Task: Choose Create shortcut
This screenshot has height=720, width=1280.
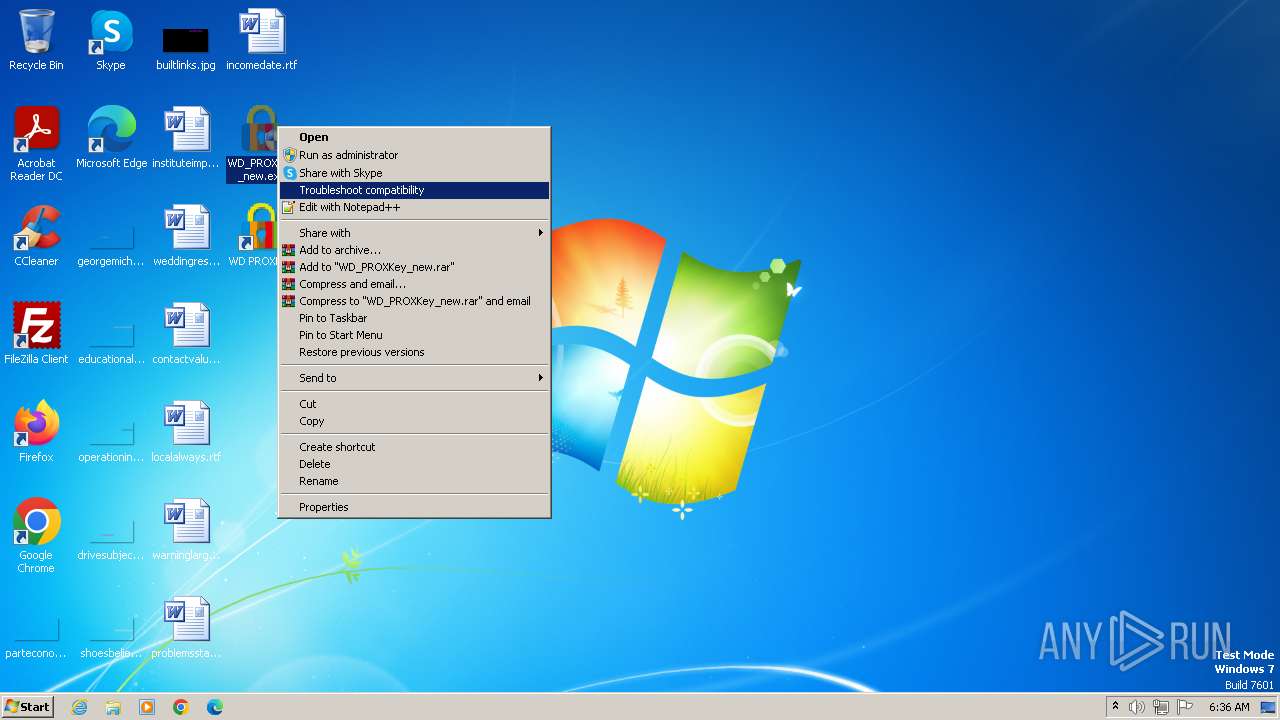Action: [414, 447]
